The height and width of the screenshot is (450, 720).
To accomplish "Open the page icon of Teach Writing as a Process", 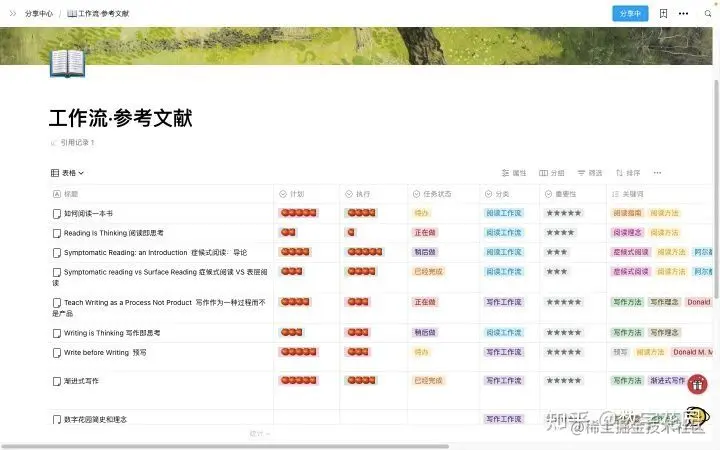I will pyautogui.click(x=56, y=303).
